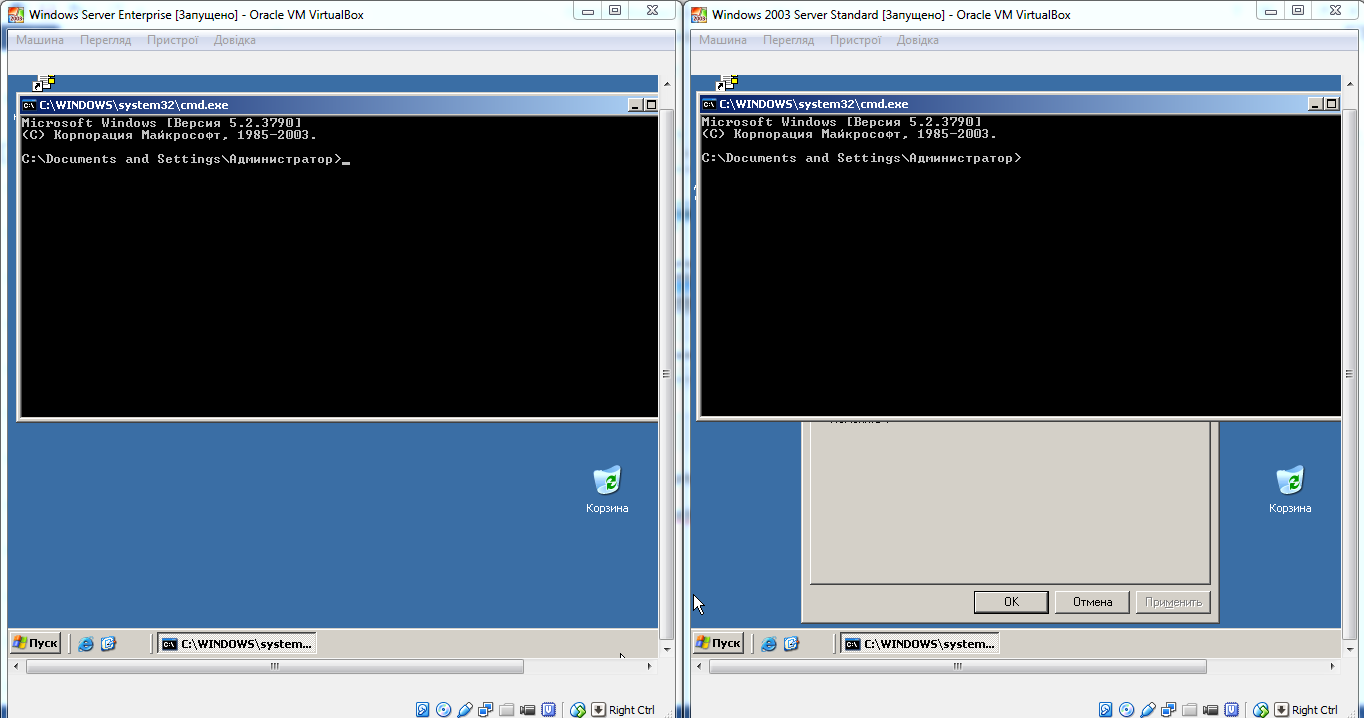Open shared folders indicator in Enterprise VM status bar
Viewport: 1364px width, 718px height.
[x=506, y=710]
